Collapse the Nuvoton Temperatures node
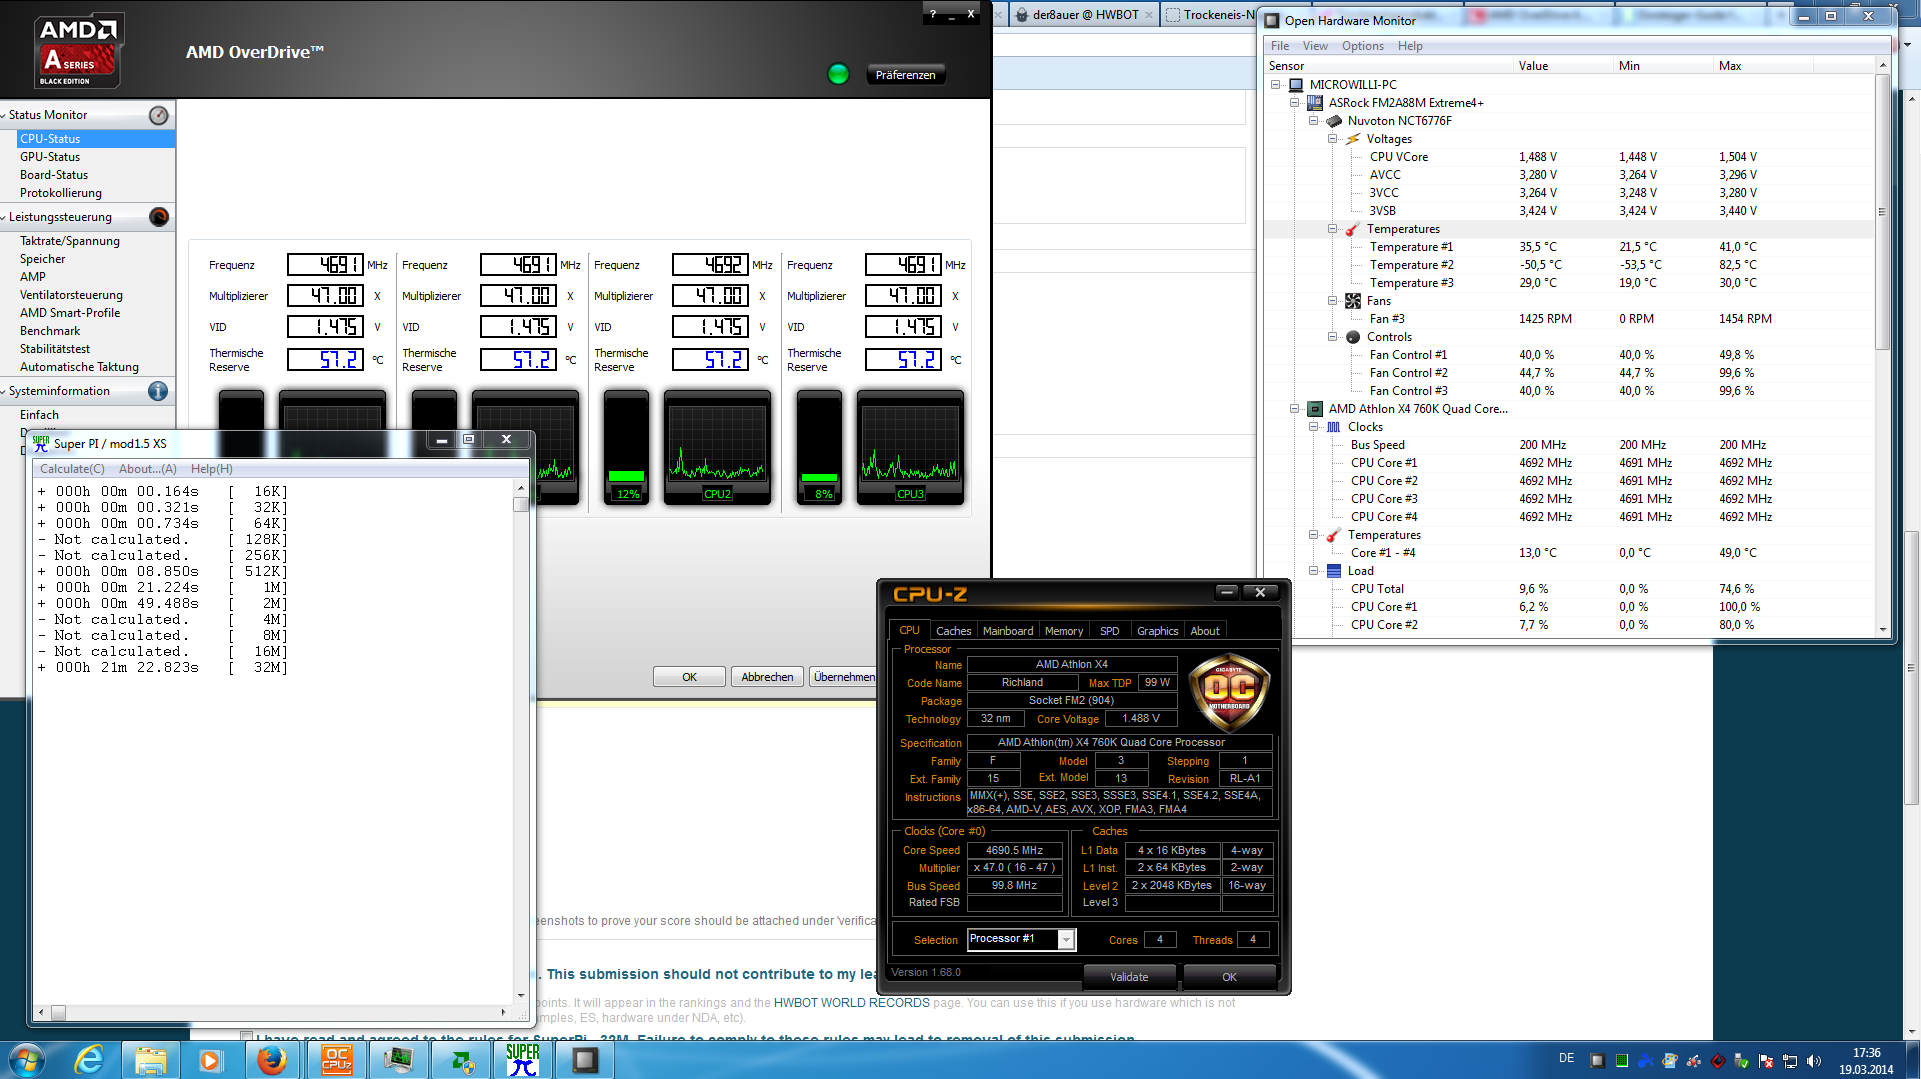The height and width of the screenshot is (1079, 1921). (1333, 229)
